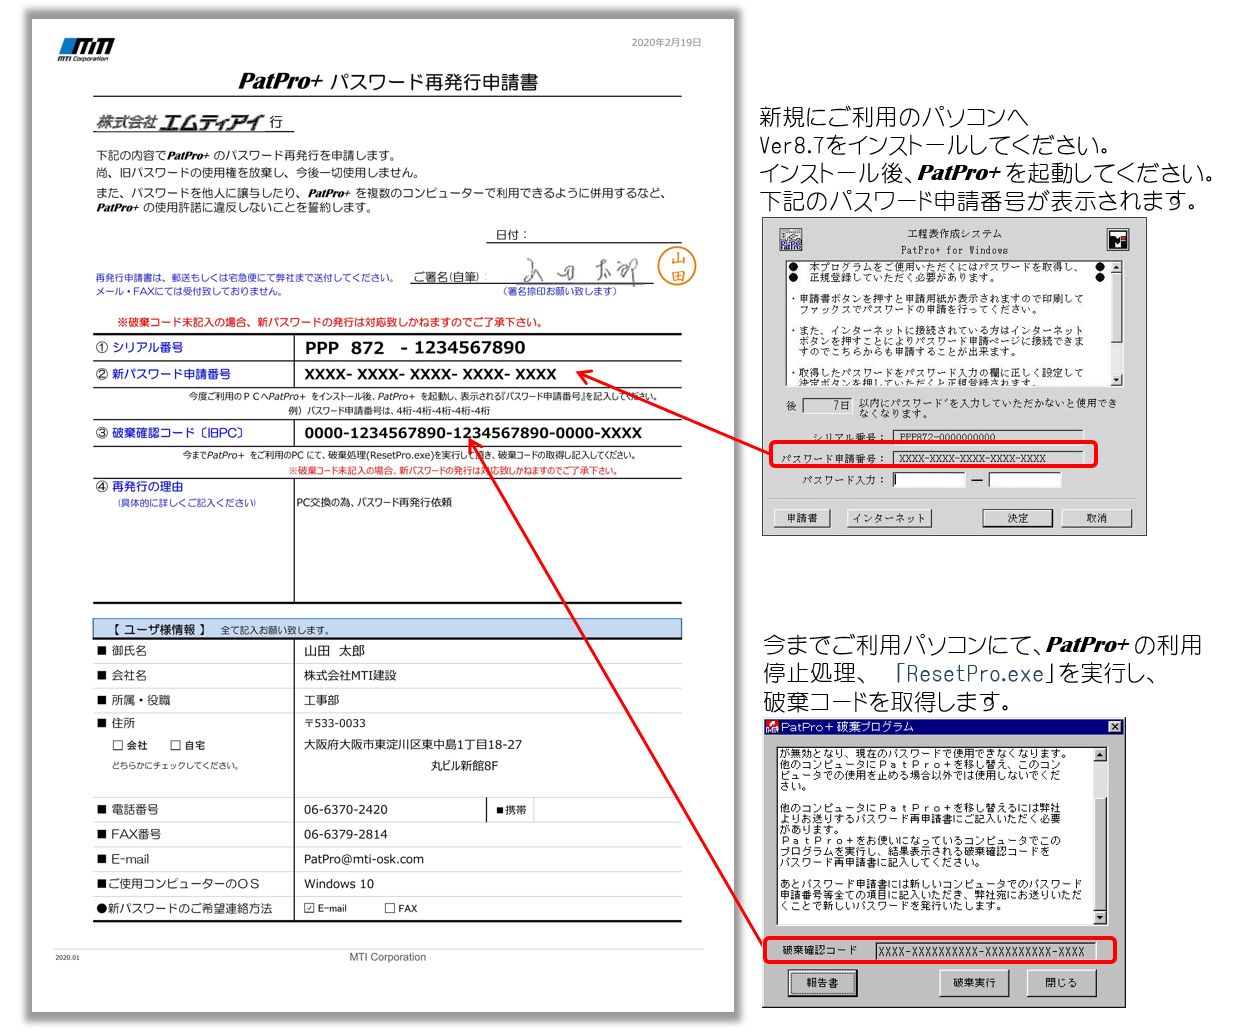Click the up arrow in the 破棄プログラム scrollbar
The image size is (1236, 1030).
(1100, 755)
